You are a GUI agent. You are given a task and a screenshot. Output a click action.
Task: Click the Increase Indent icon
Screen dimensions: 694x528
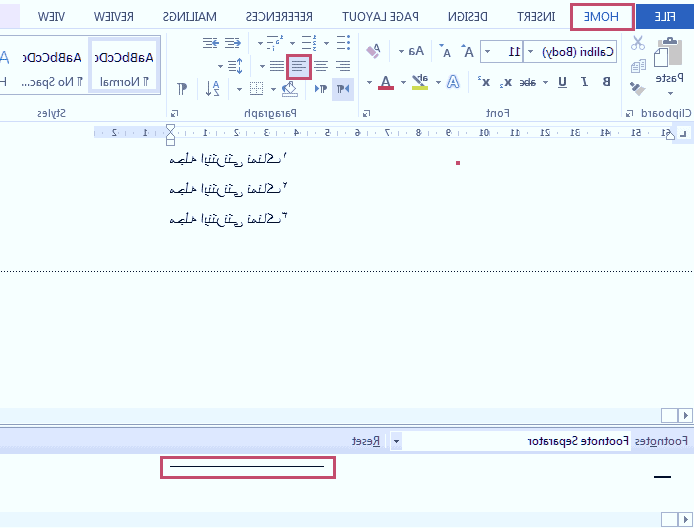pos(211,43)
